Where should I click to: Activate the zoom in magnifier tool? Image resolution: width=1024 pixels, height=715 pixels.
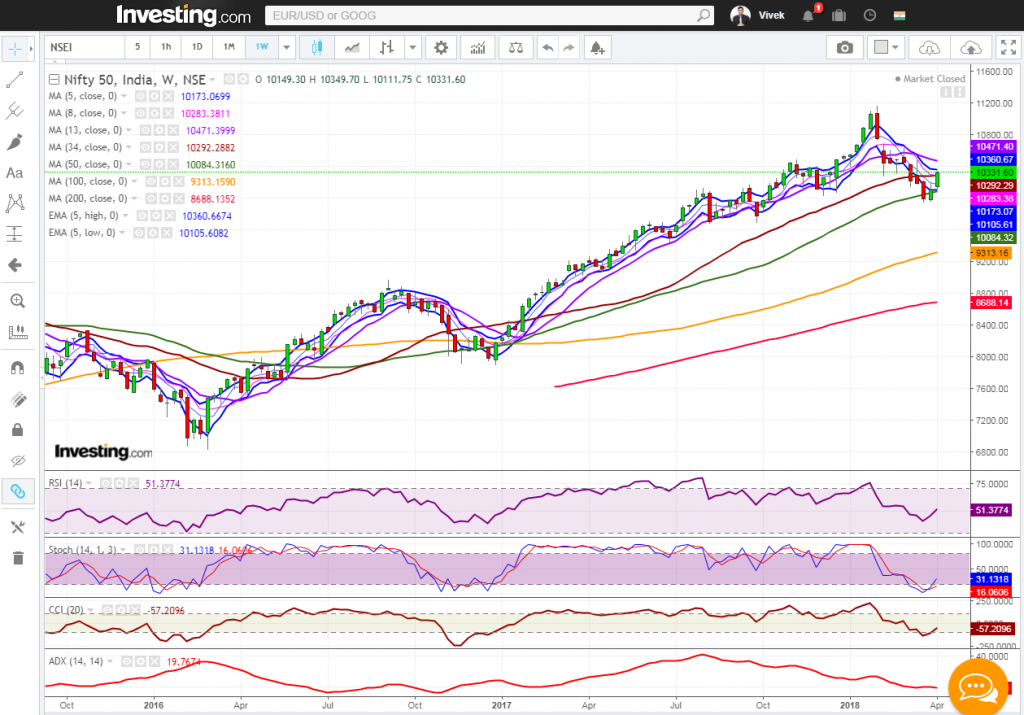17,301
